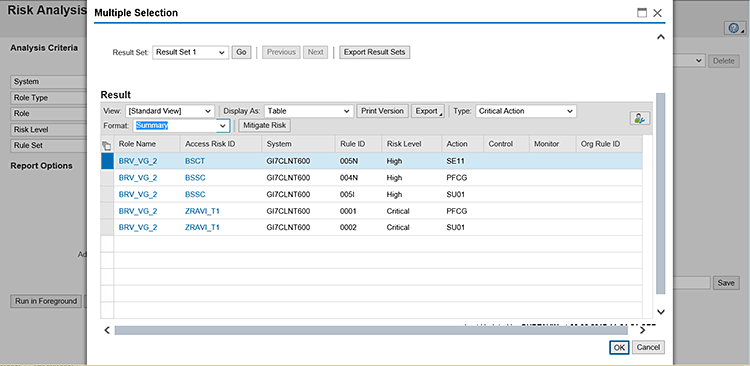Click the Go button

242,52
